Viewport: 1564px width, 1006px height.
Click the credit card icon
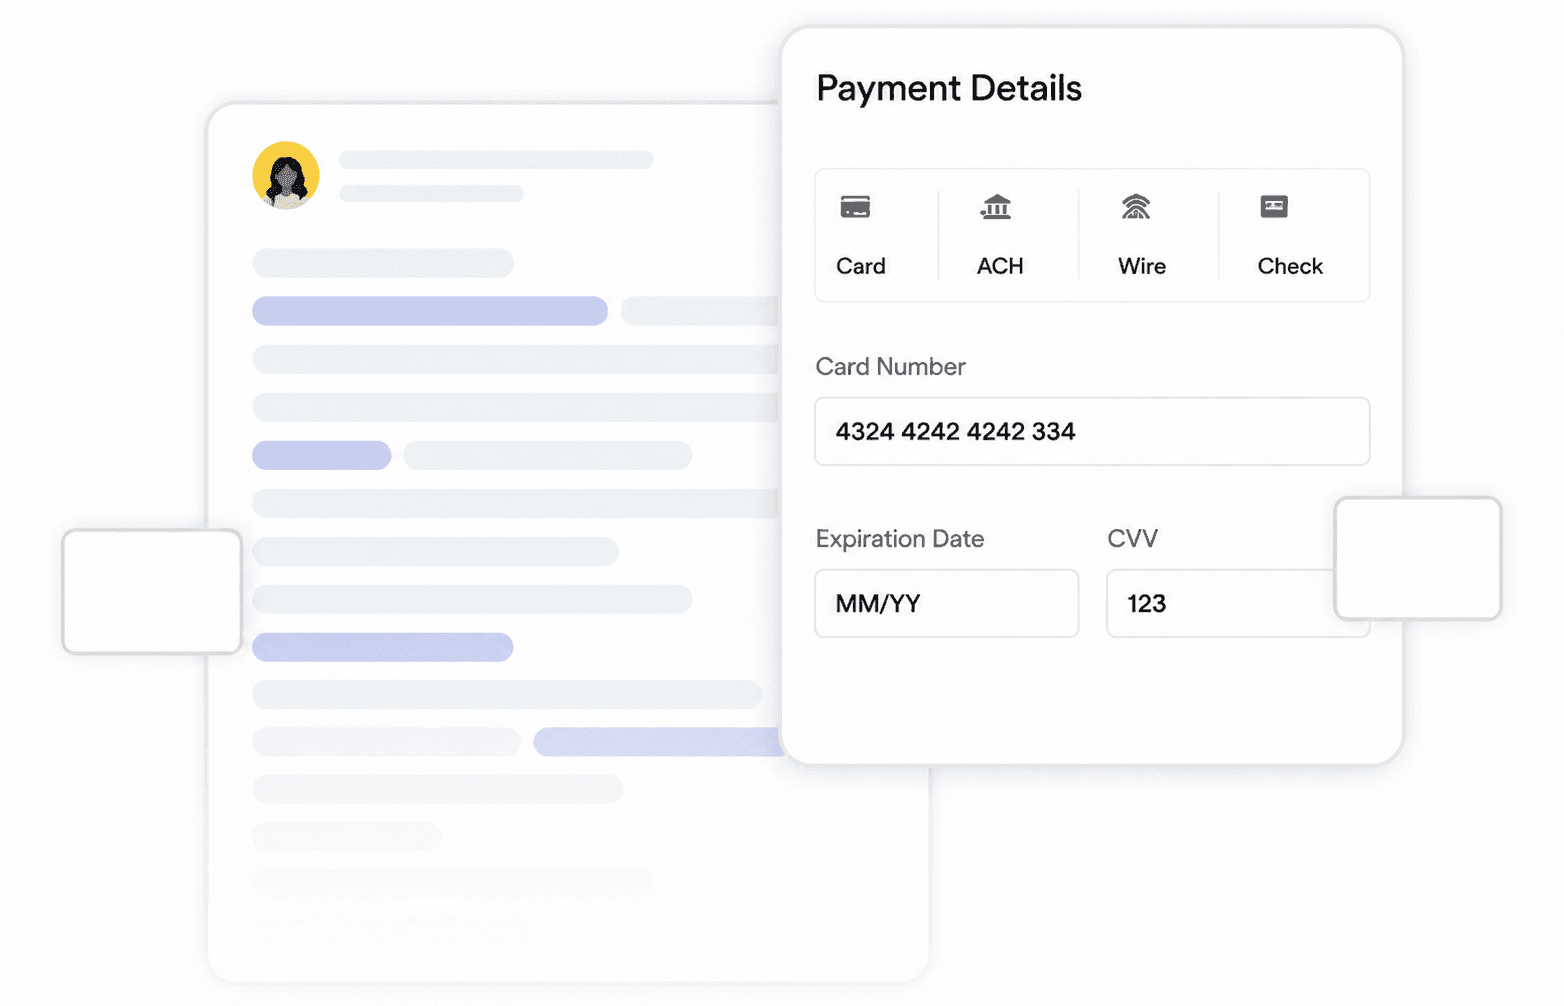click(855, 207)
